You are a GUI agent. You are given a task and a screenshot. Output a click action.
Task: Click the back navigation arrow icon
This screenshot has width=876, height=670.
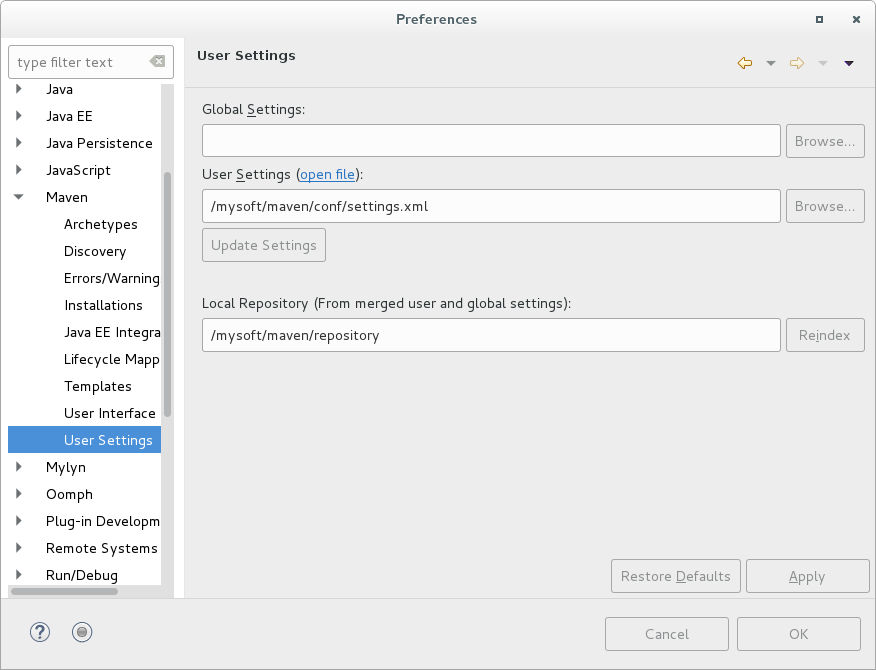click(x=744, y=63)
